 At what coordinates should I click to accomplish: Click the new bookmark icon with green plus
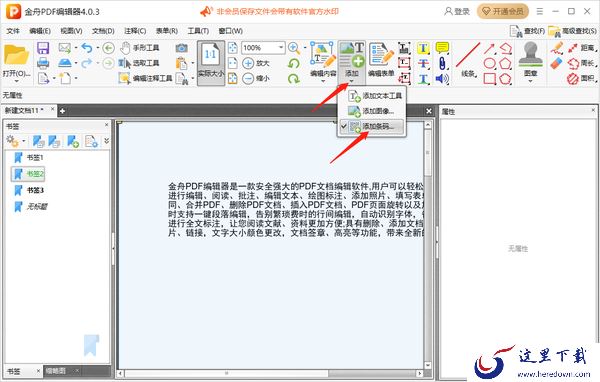73,141
